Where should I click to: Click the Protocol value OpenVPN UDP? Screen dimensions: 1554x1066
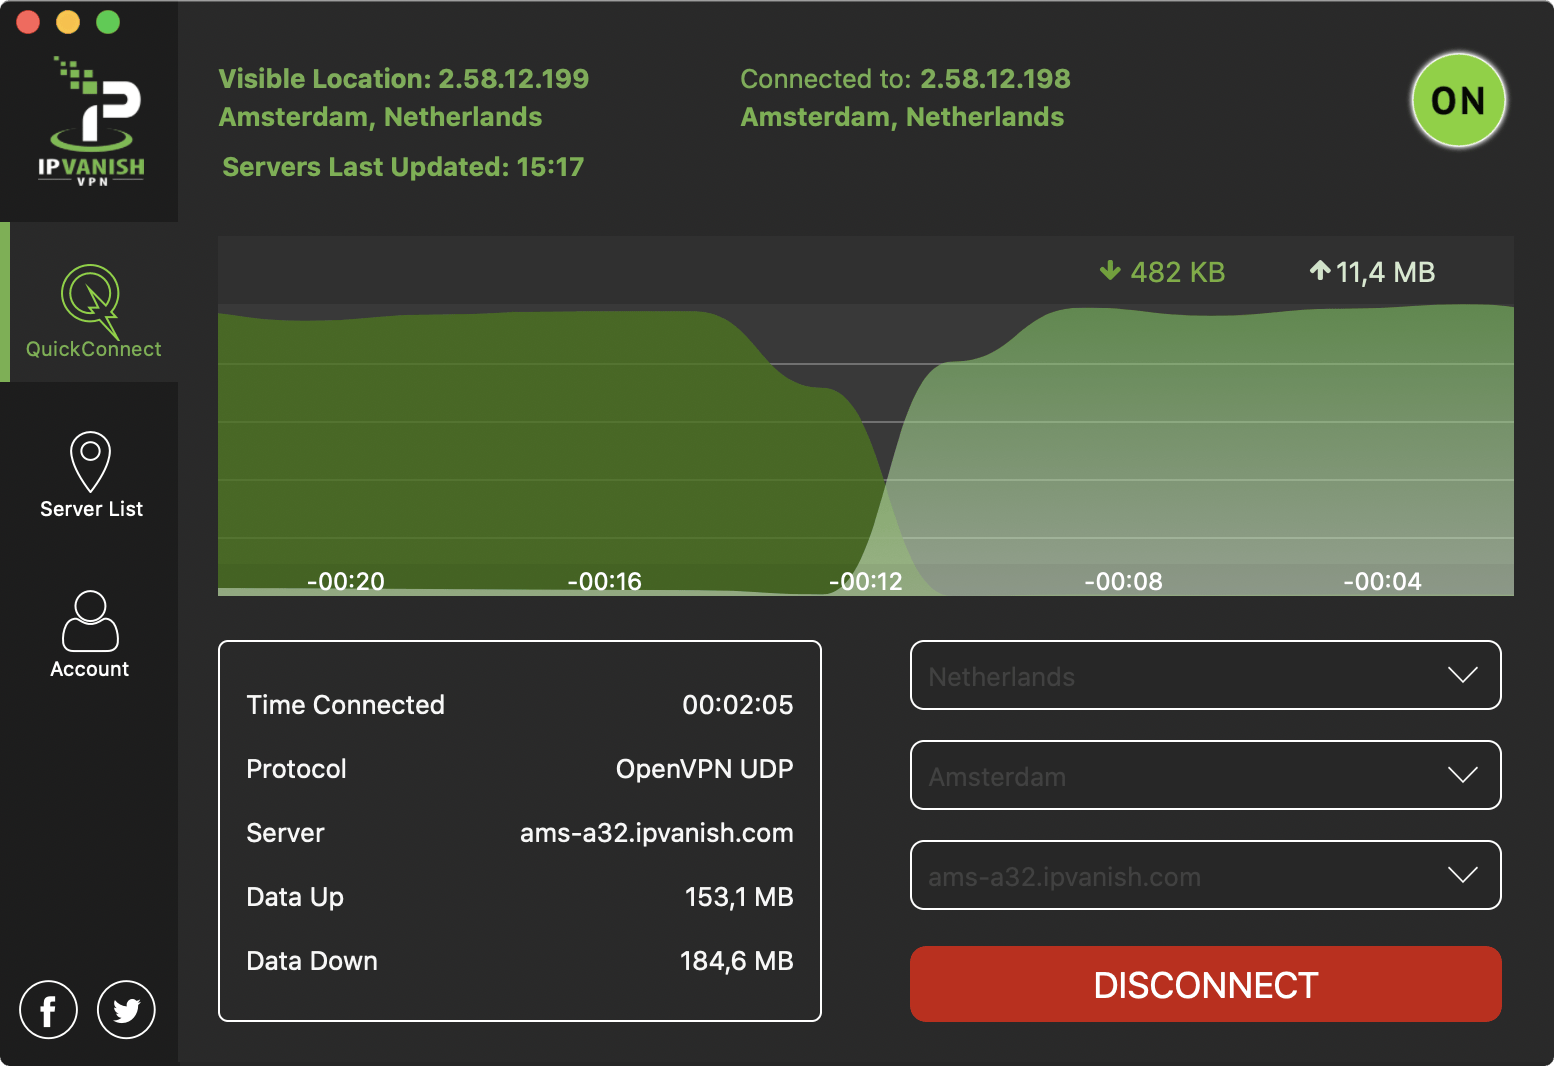pos(705,769)
